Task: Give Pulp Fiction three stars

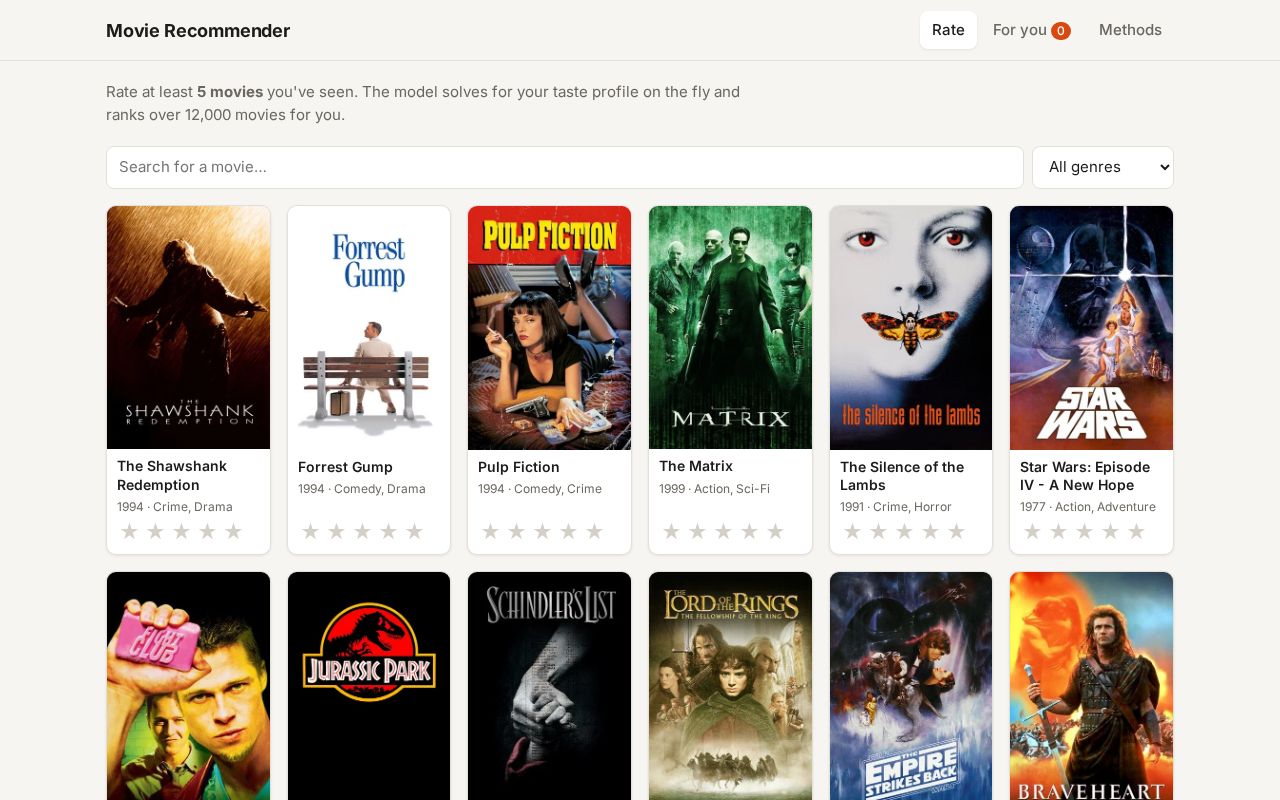Action: pos(542,532)
